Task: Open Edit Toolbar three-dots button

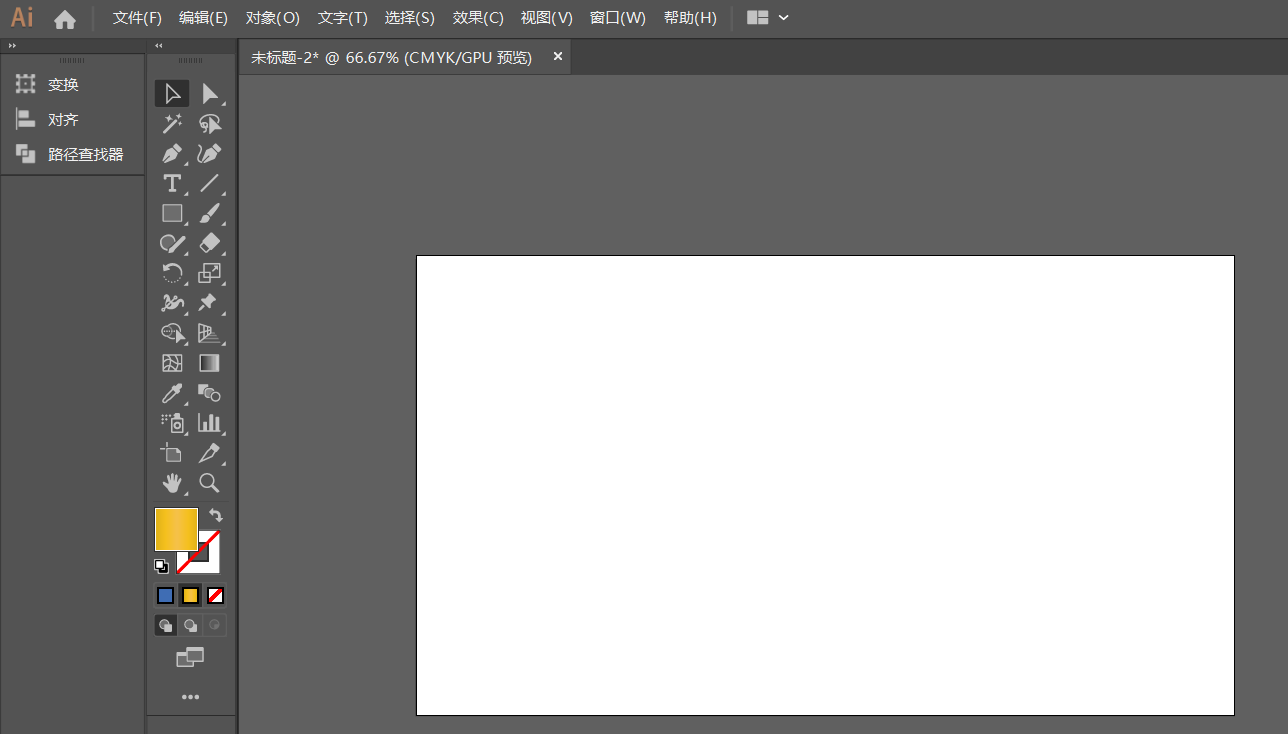Action: (x=190, y=697)
